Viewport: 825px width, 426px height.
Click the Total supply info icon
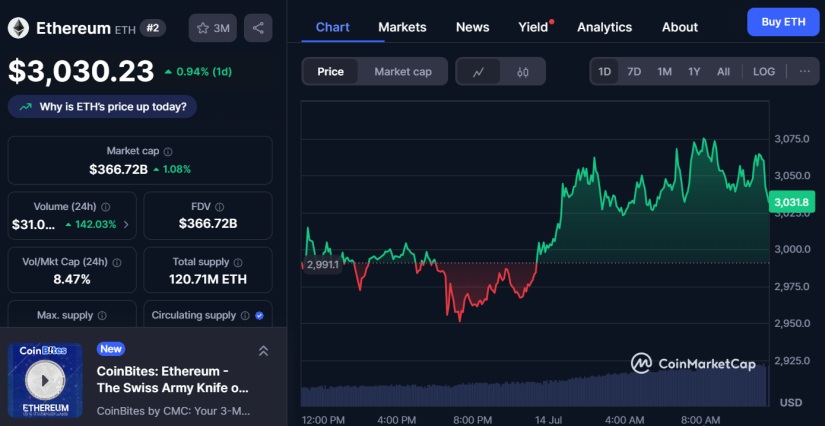coord(238,262)
